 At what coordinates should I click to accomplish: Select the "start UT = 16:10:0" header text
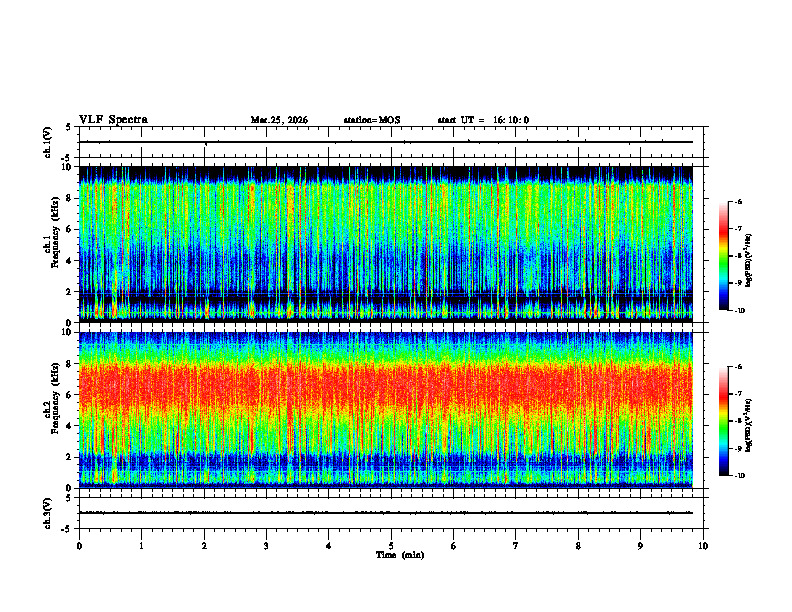483,120
